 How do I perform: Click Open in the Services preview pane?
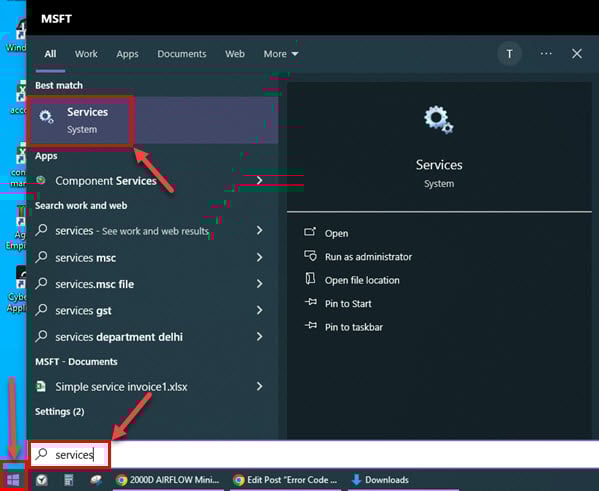pos(336,233)
